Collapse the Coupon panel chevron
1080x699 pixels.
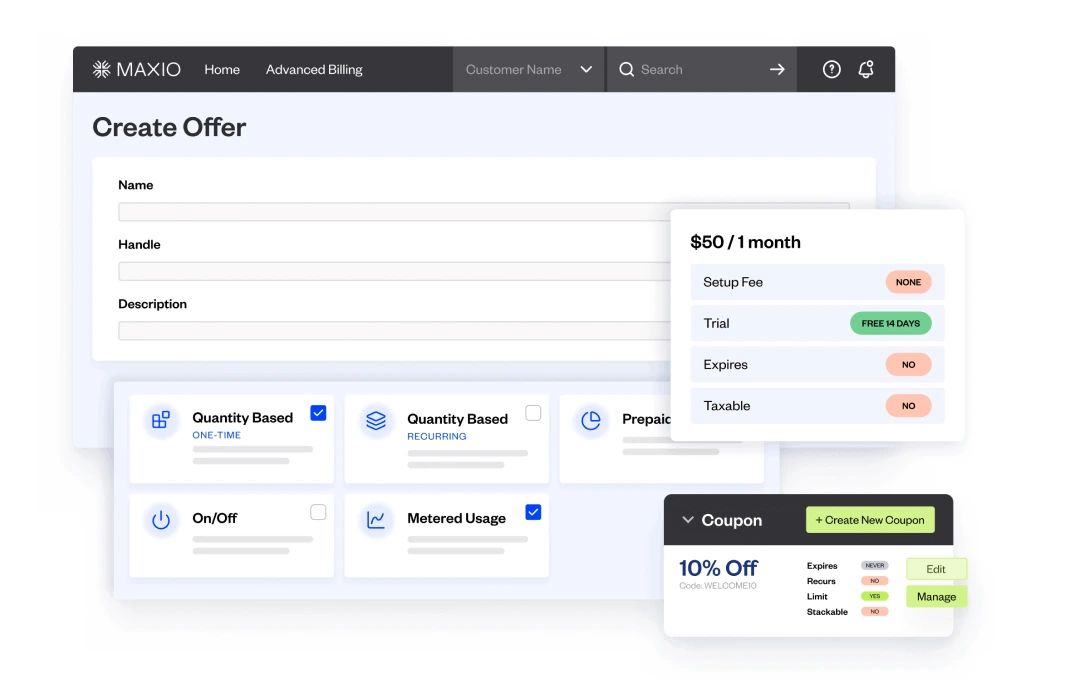688,519
